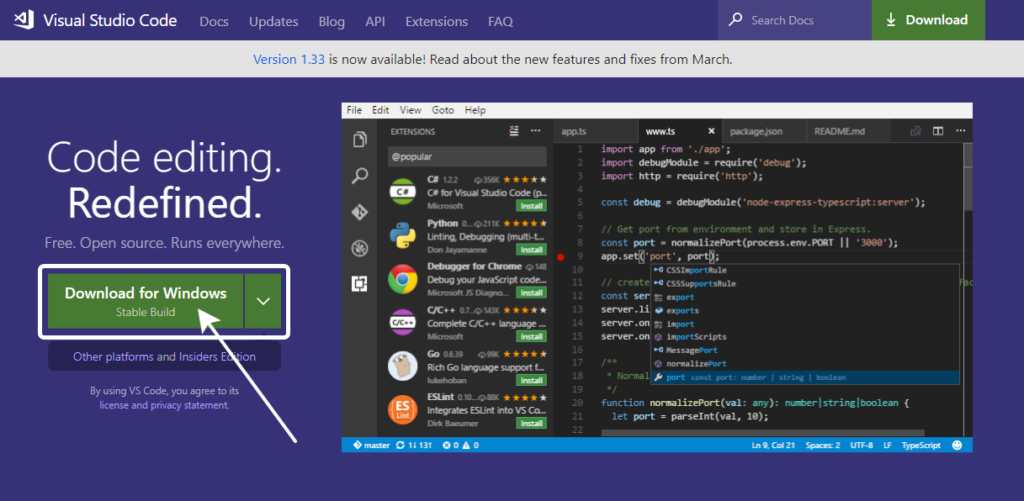This screenshot has height=501, width=1024.
Task: Click the master branch status bar item
Action: (371, 445)
